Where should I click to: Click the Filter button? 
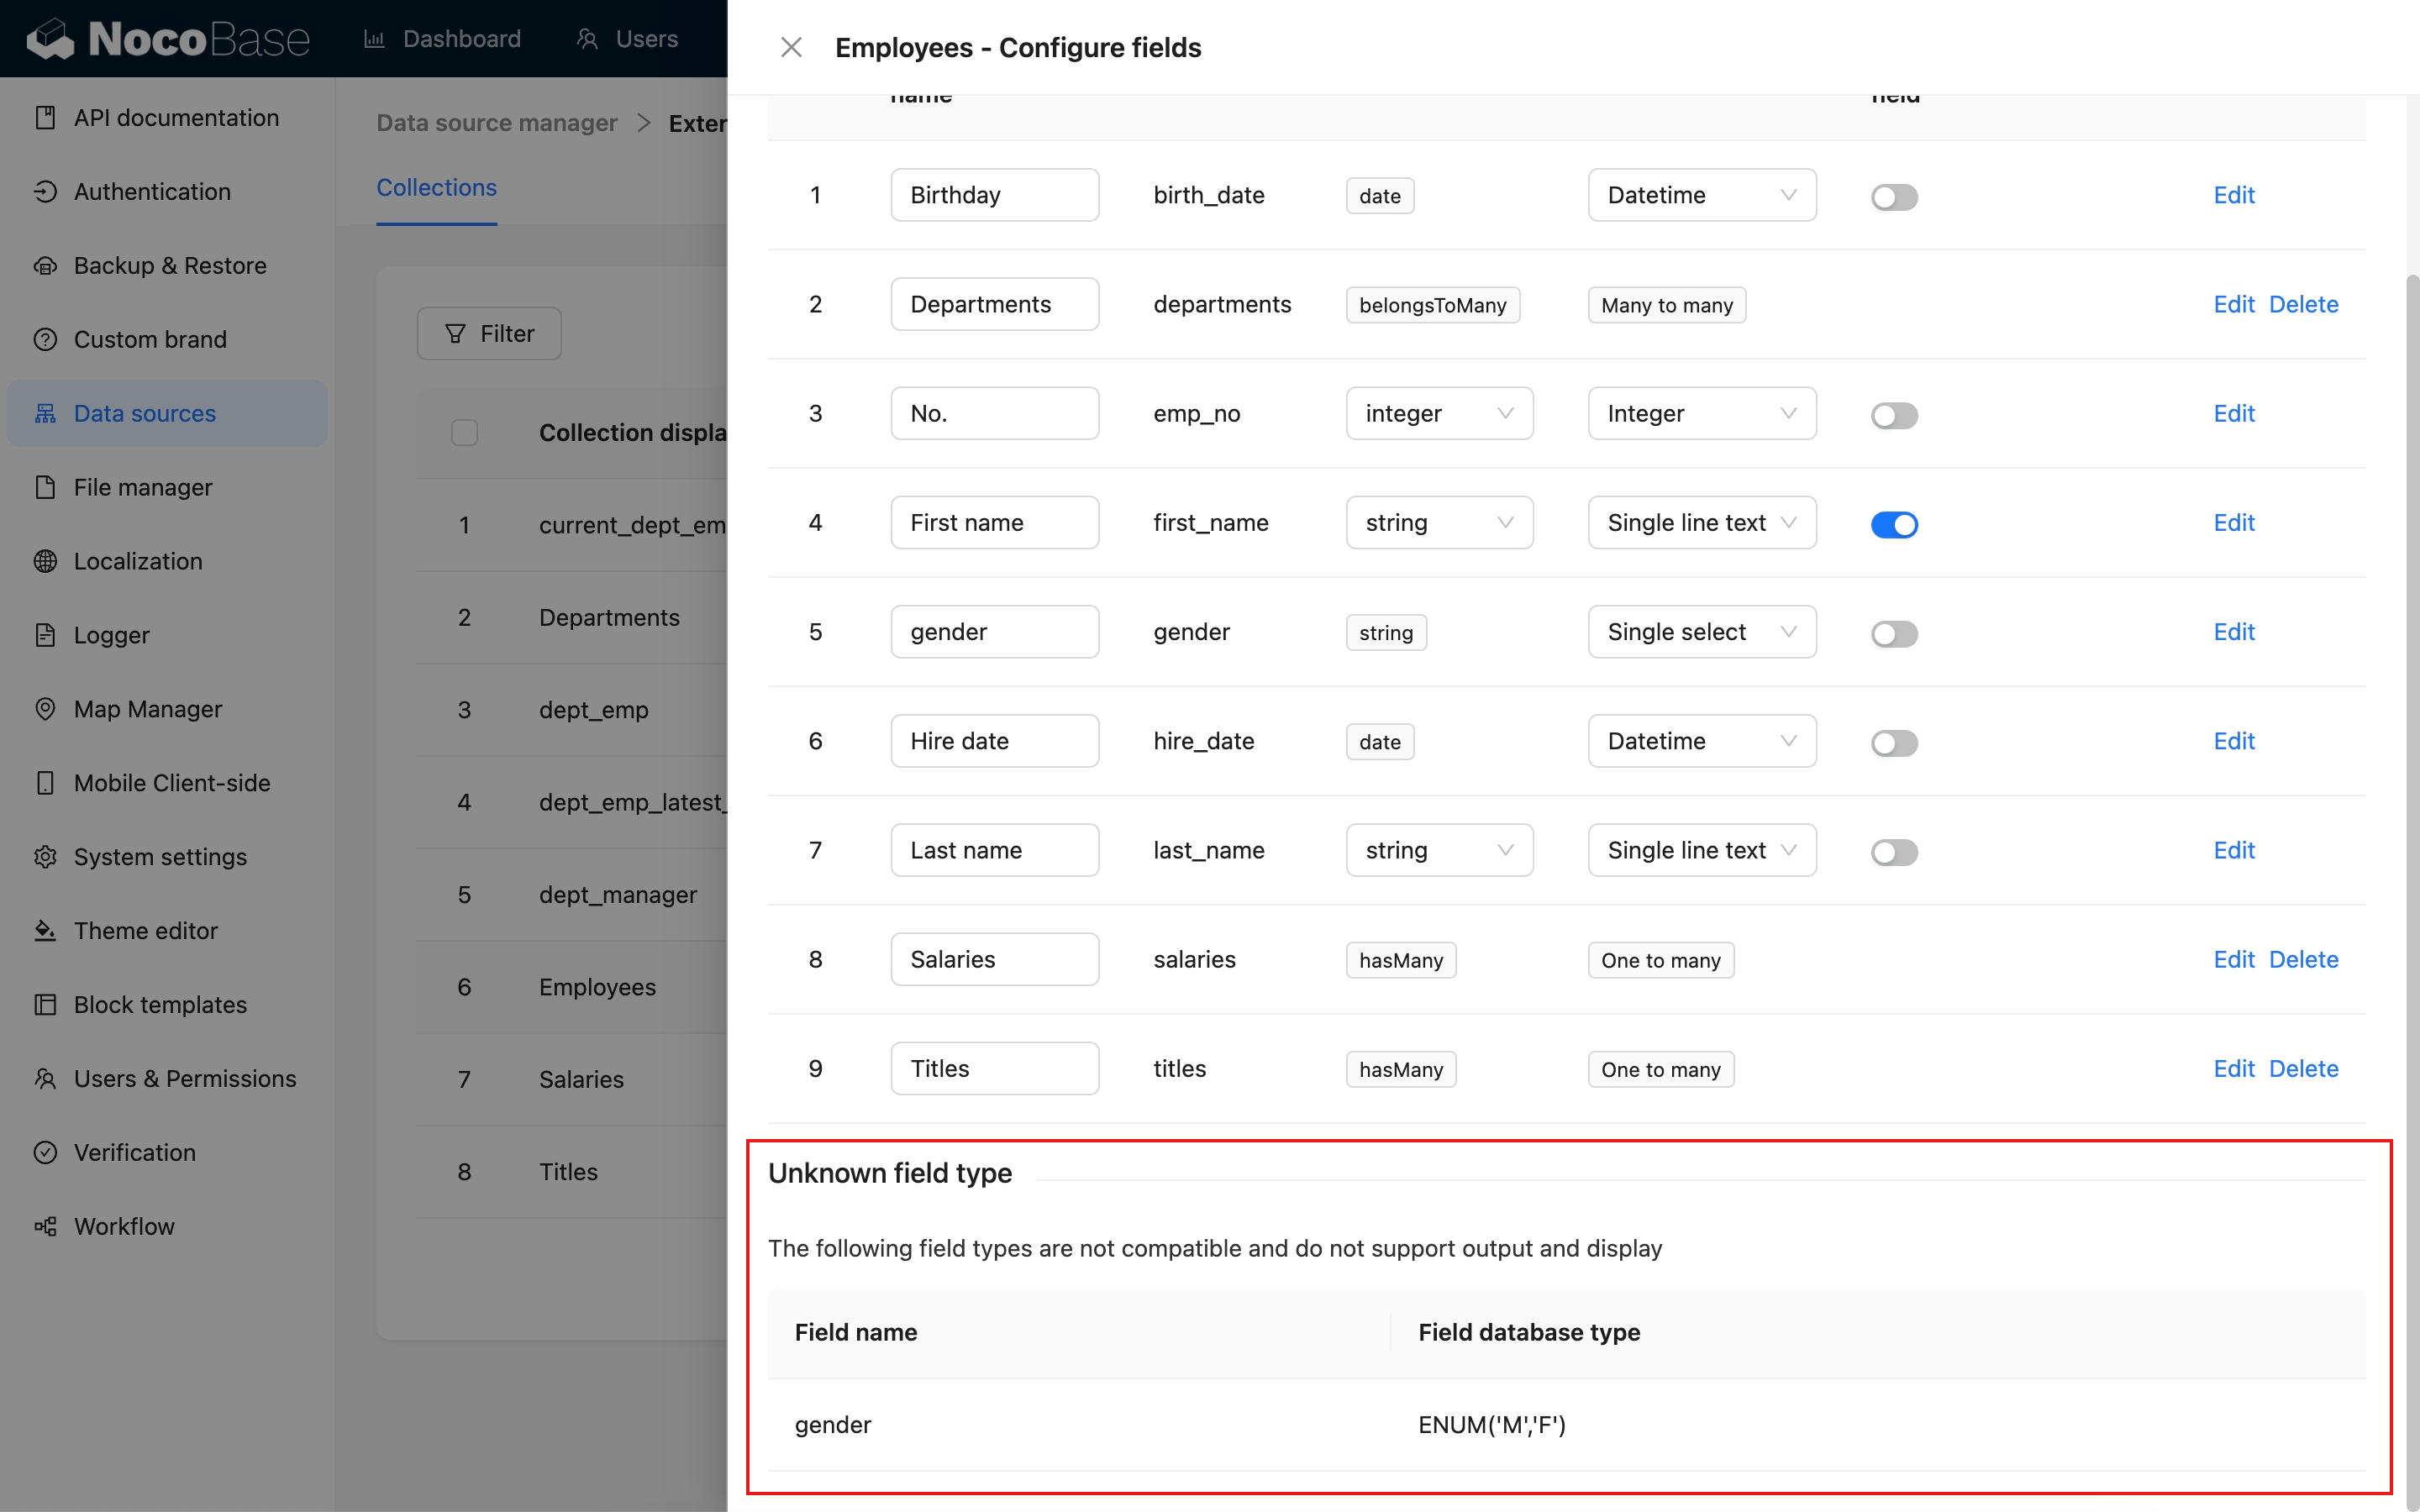489,334
